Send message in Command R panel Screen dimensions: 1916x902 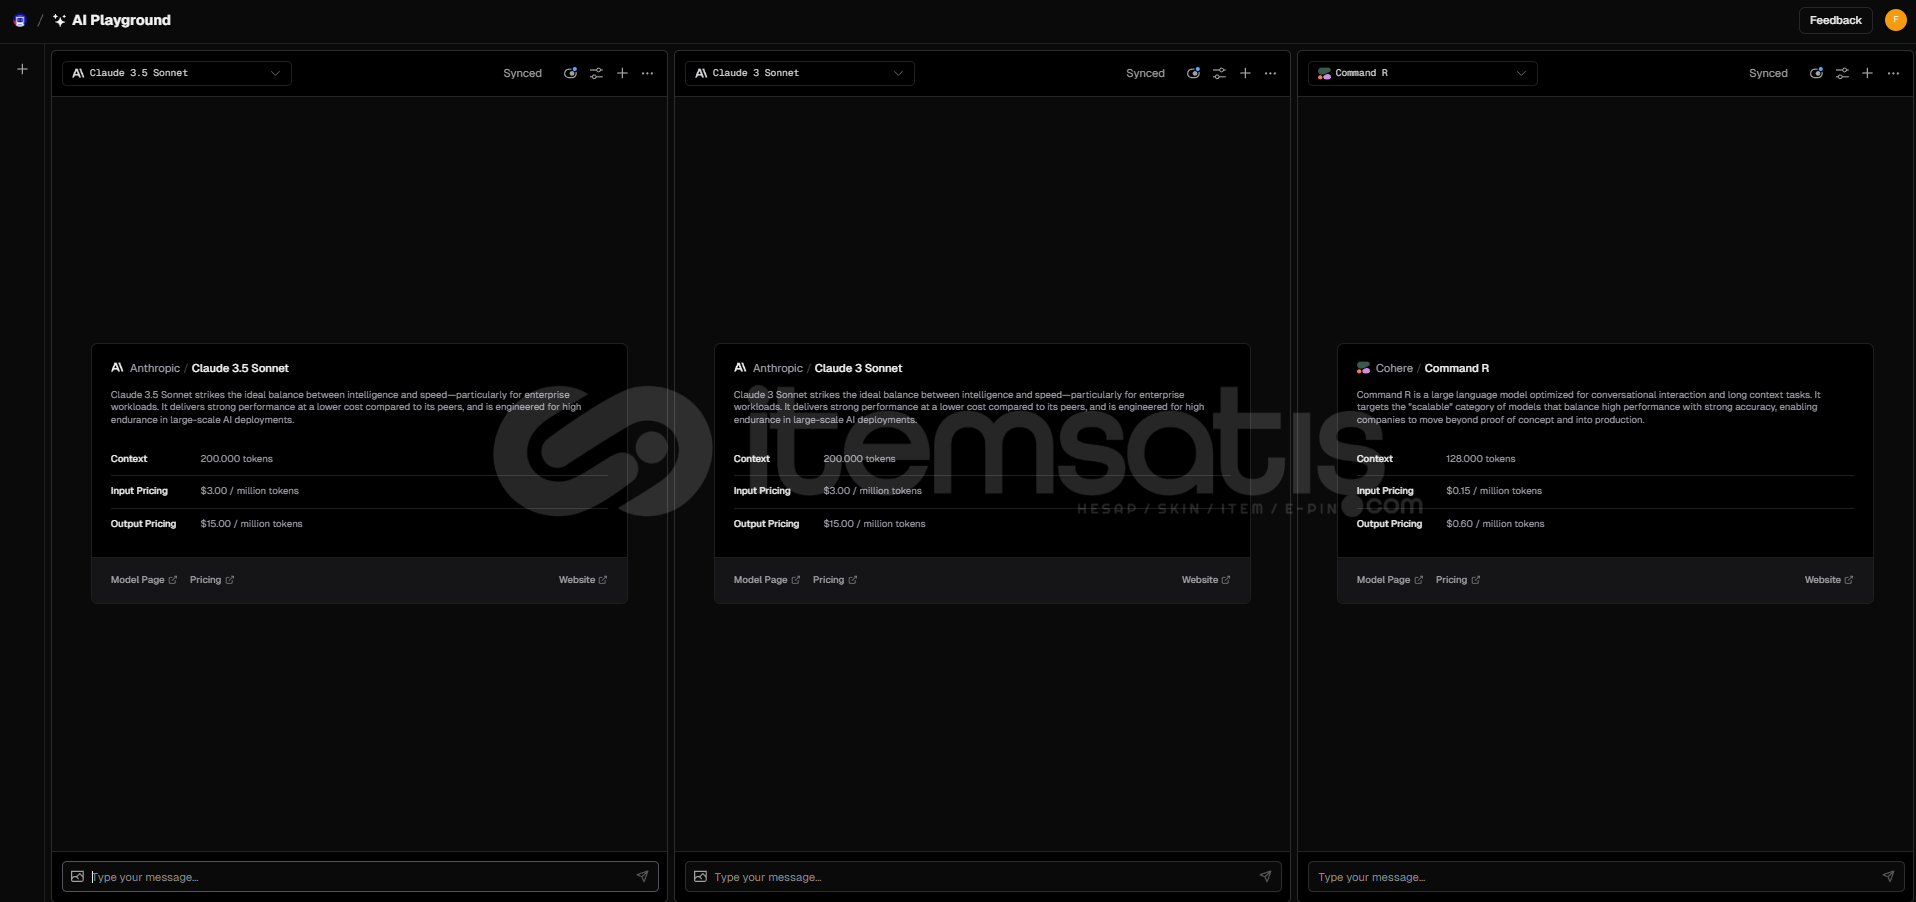tap(1888, 876)
